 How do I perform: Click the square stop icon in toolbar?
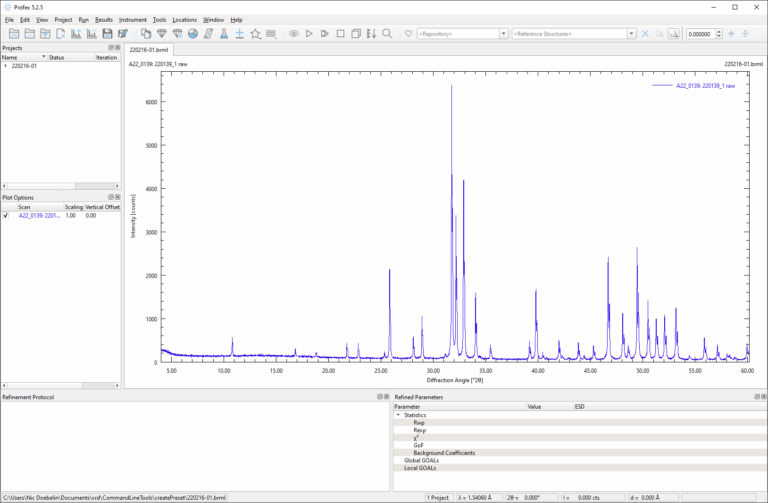coord(341,34)
